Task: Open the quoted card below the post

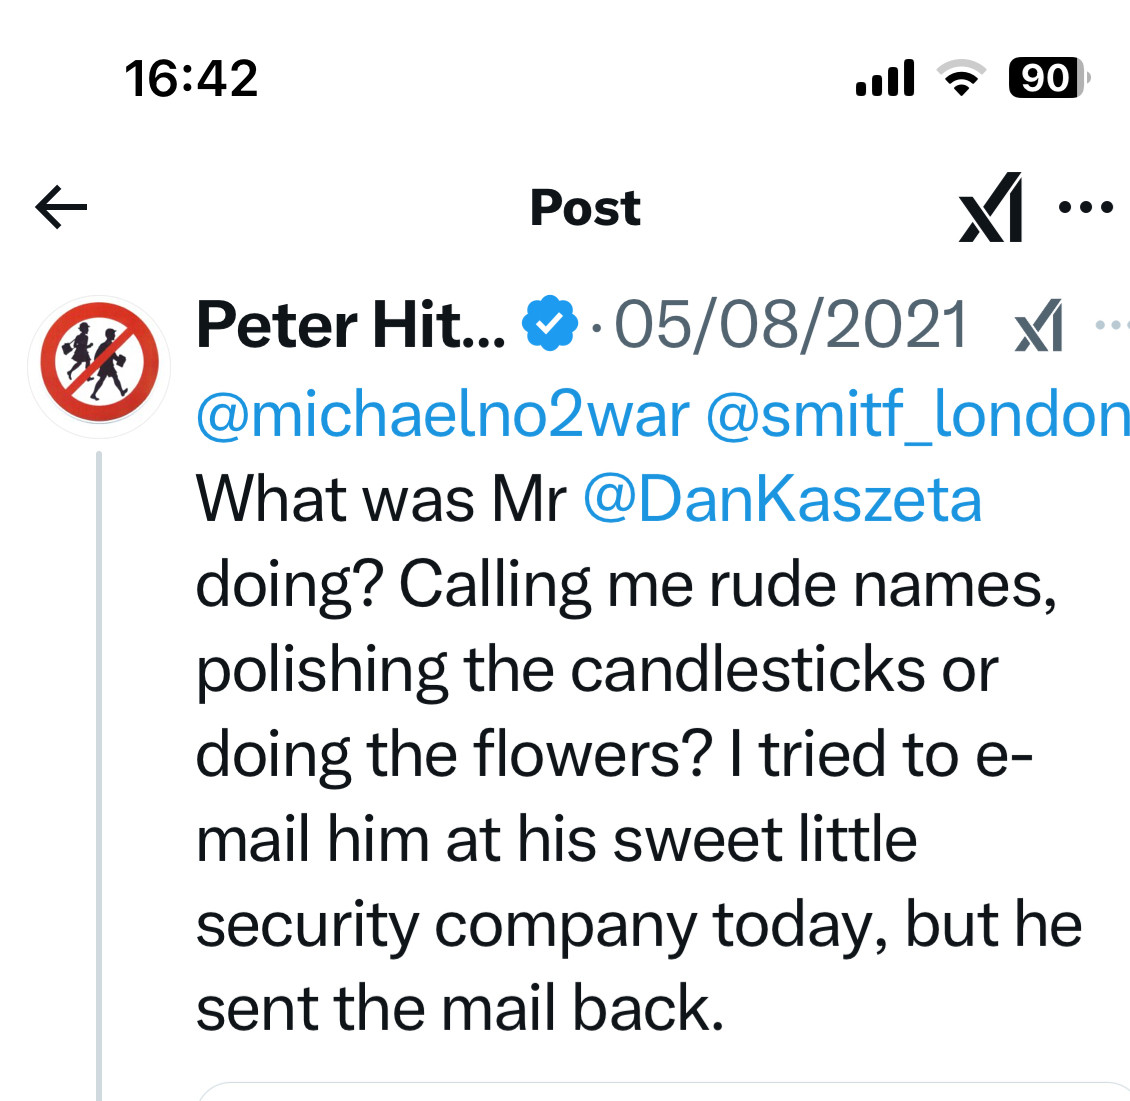Action: [663, 1091]
